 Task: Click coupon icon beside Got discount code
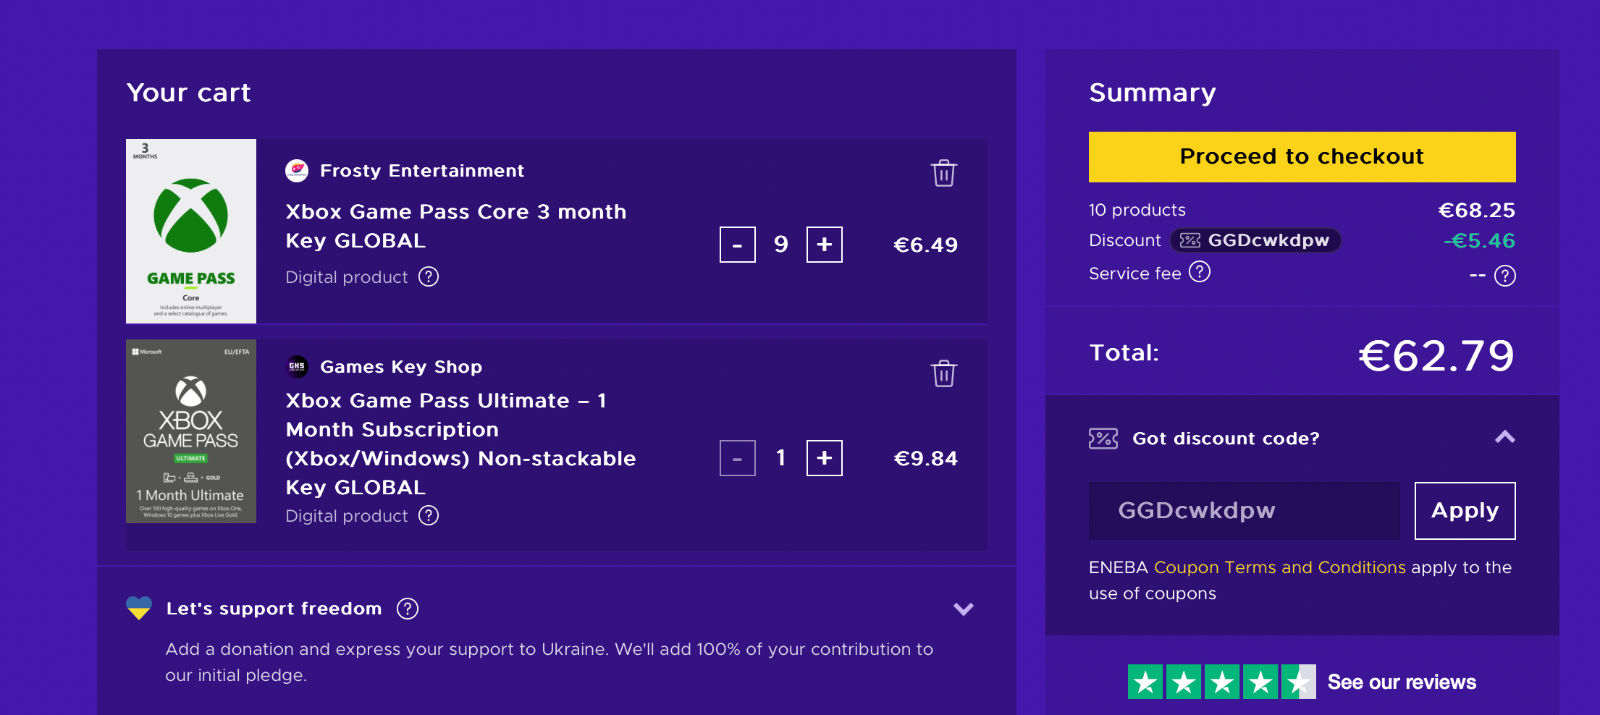[1103, 438]
